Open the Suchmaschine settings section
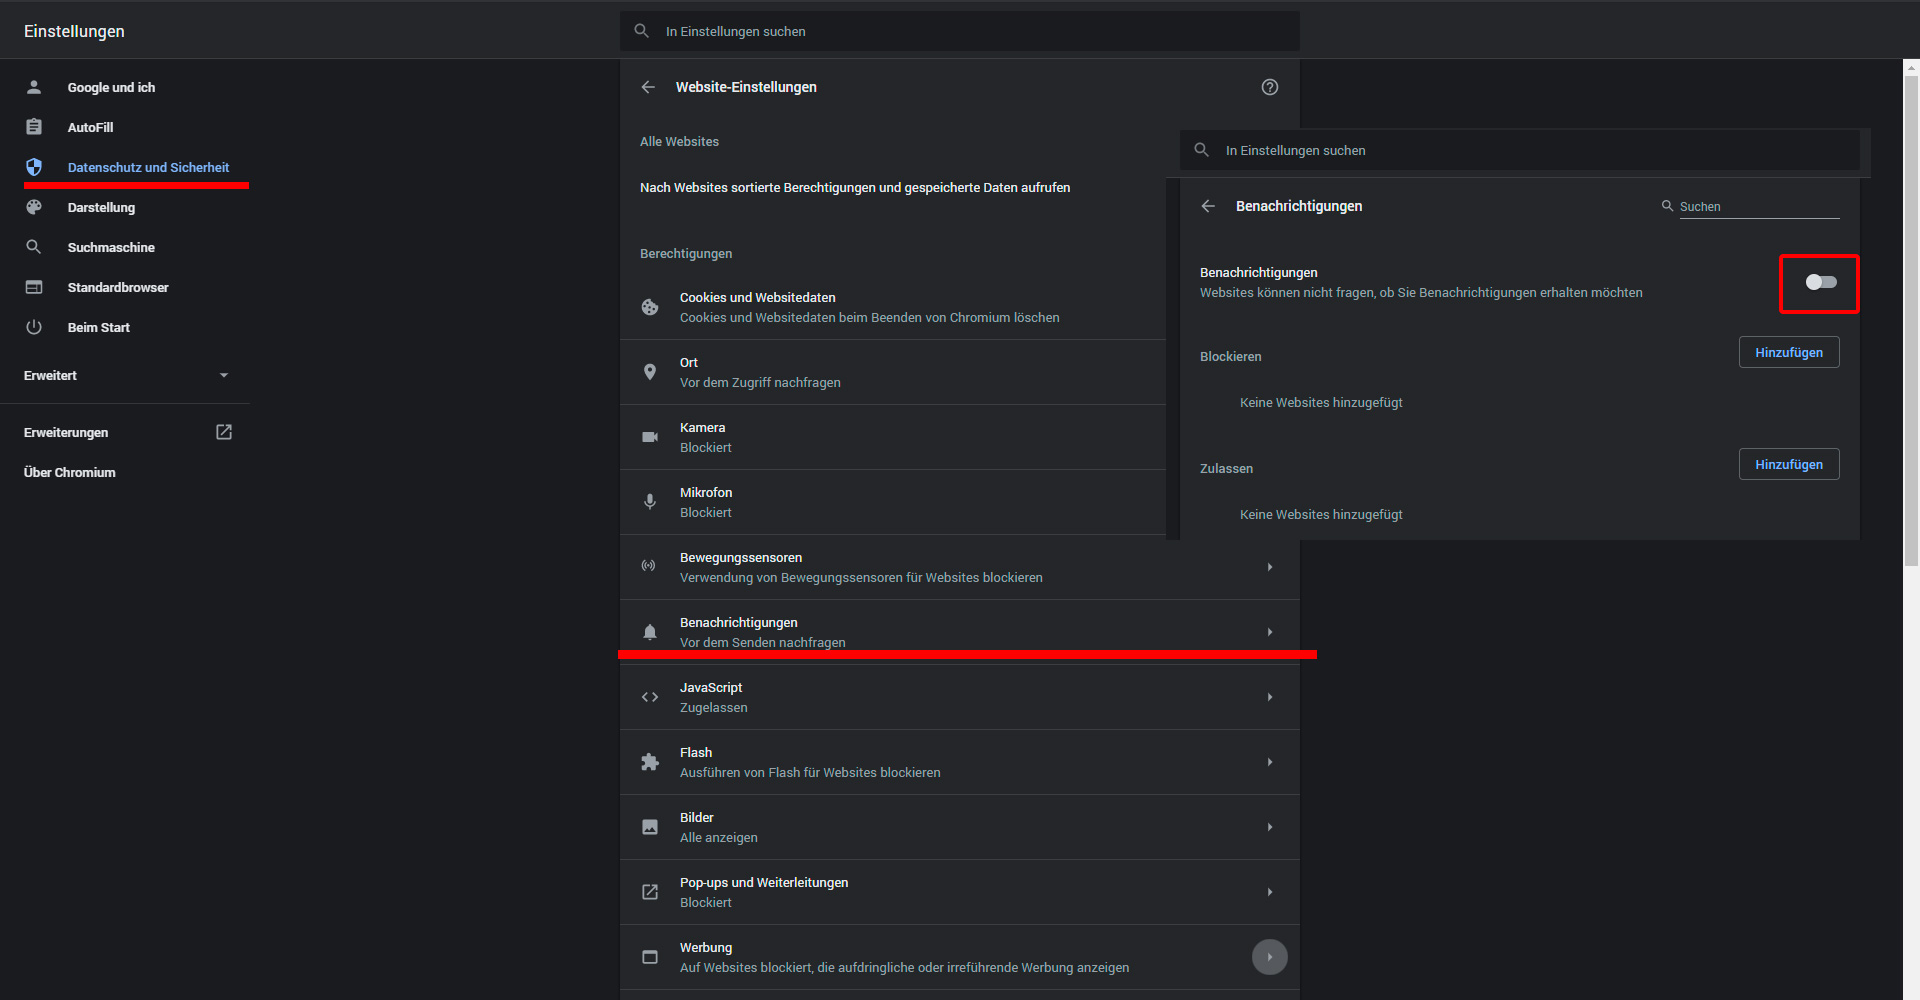This screenshot has height=1000, width=1920. (x=110, y=247)
